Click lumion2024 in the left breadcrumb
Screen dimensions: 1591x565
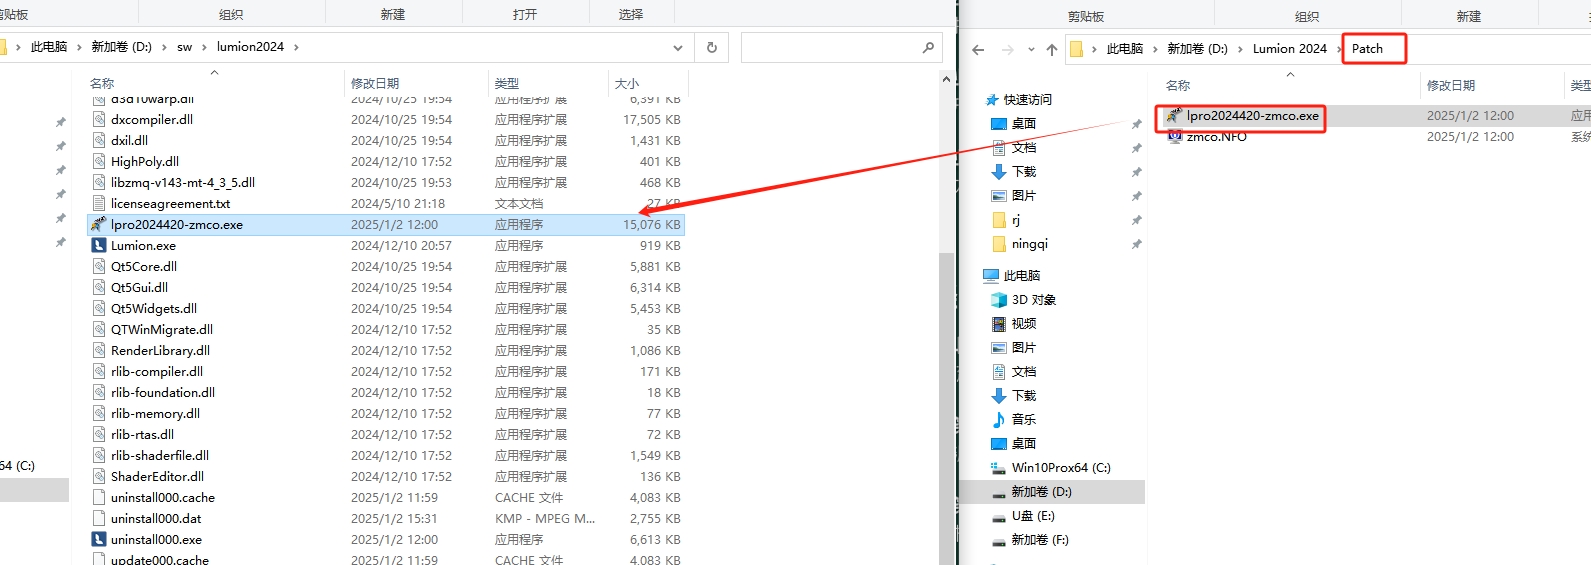click(250, 47)
